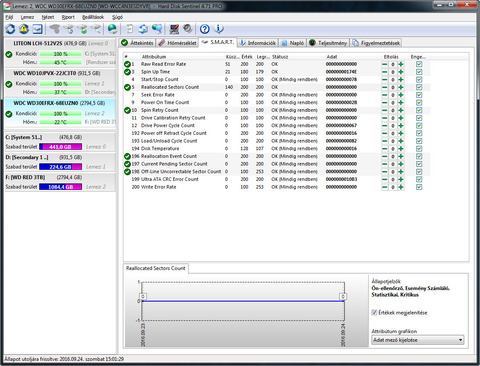Increase offset for Reallocated Sectors Count

(x=401, y=87)
